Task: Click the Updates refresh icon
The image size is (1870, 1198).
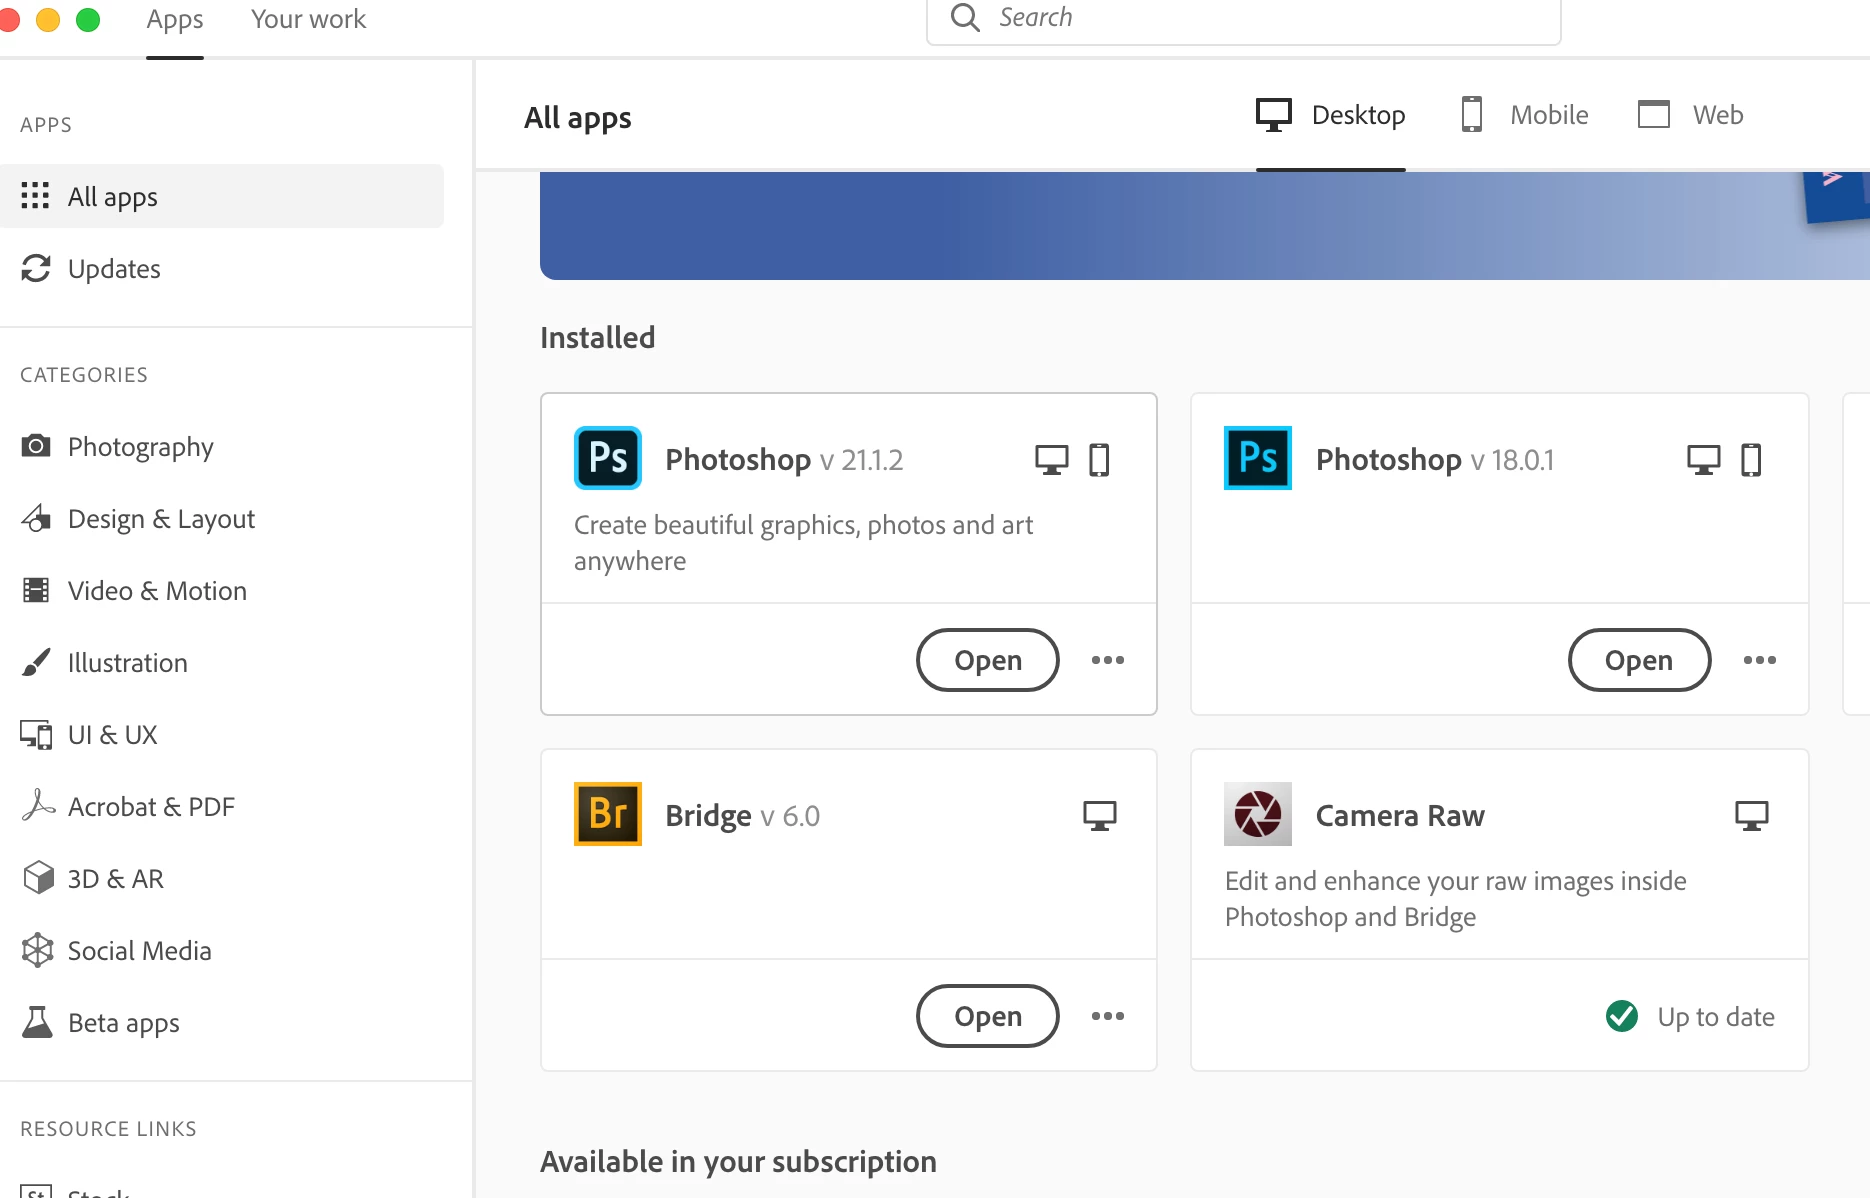Action: tap(36, 268)
